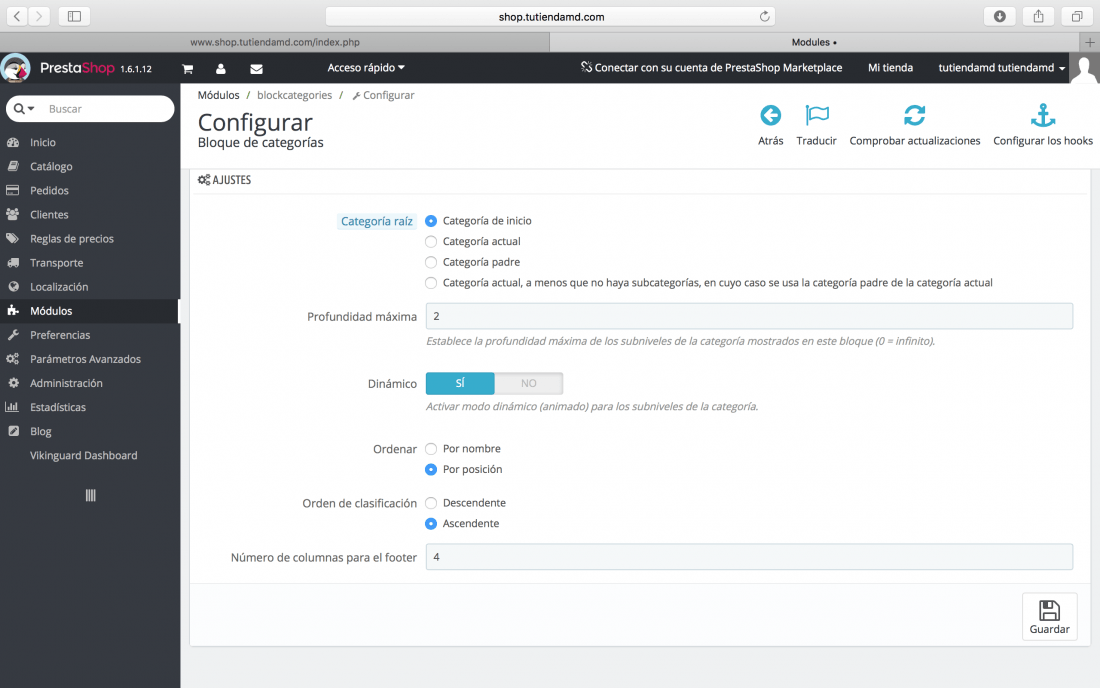Image resolution: width=1100 pixels, height=688 pixels.
Task: Click Safari back navigation arrow
Action: pos(18,16)
